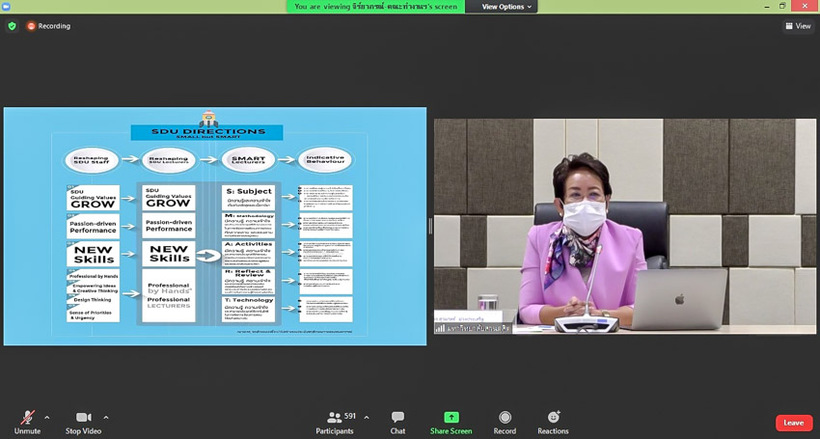
Task: Click the shared screen slide thumbnail
Action: tap(215, 226)
